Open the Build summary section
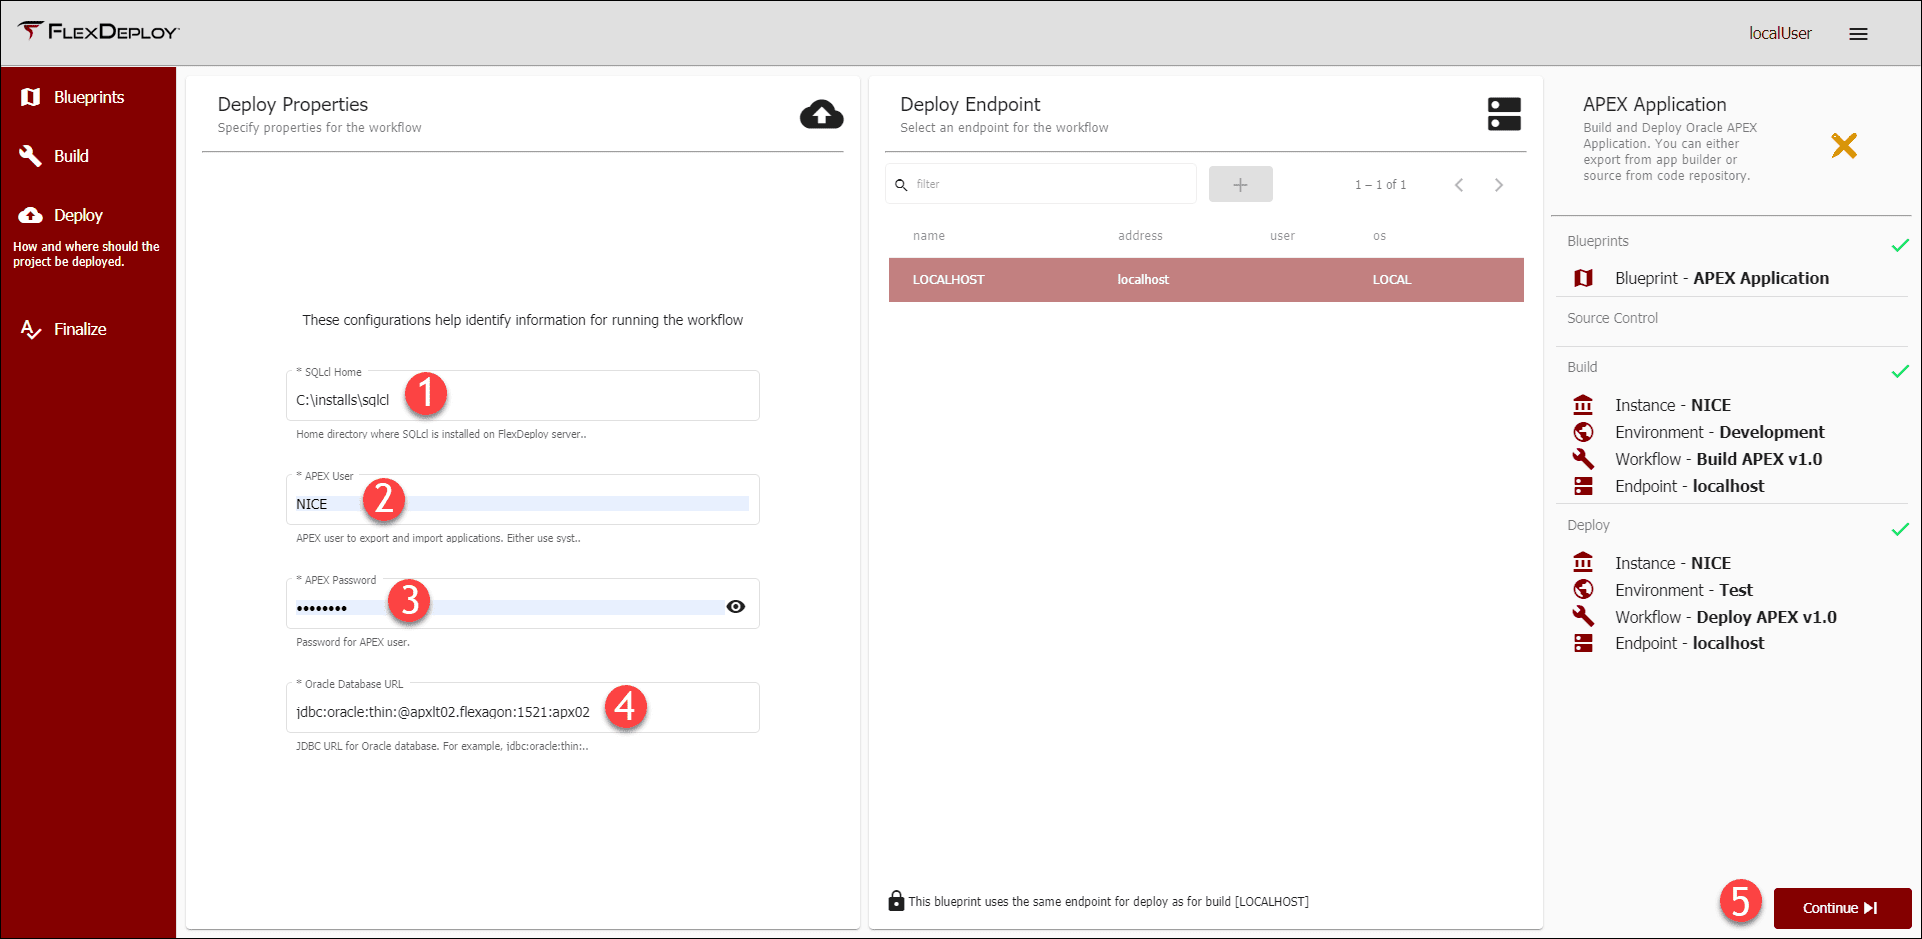The image size is (1922, 939). click(x=1582, y=367)
